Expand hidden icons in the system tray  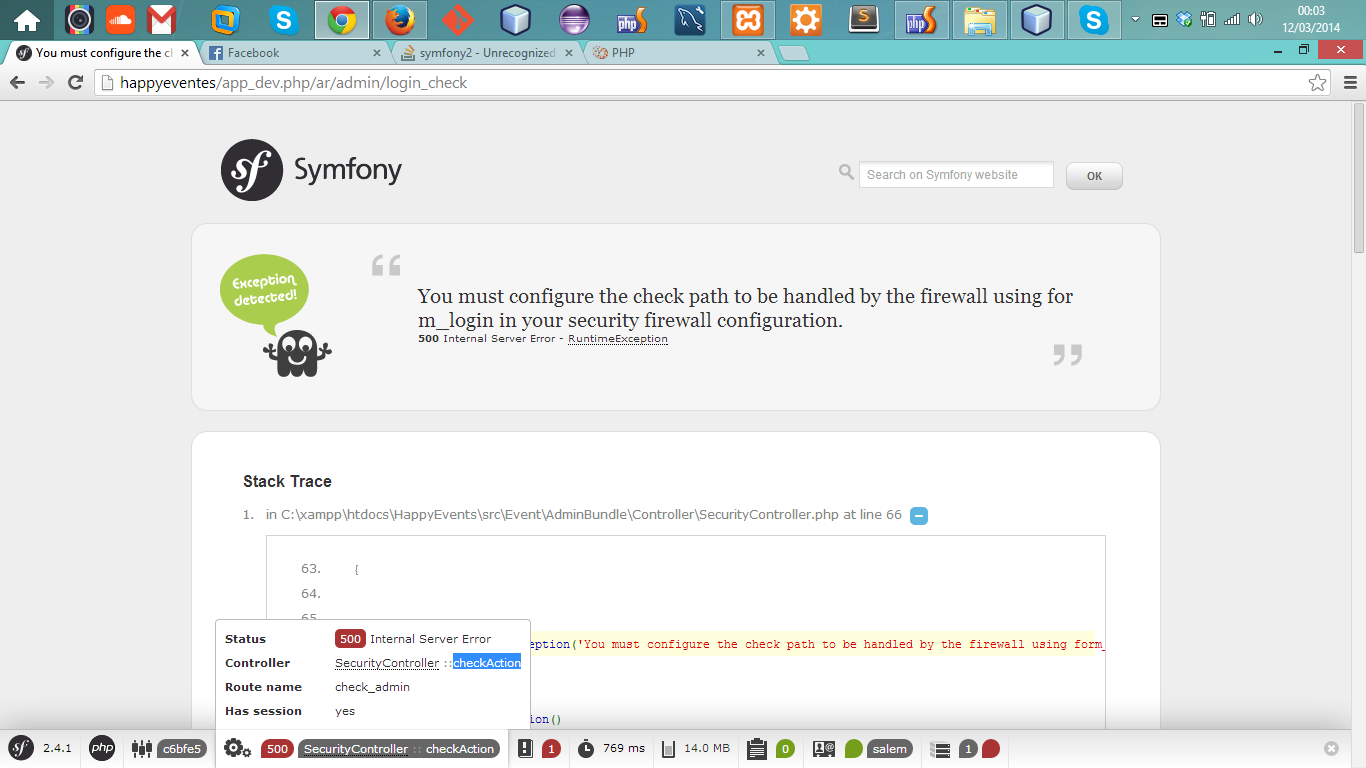point(1135,17)
